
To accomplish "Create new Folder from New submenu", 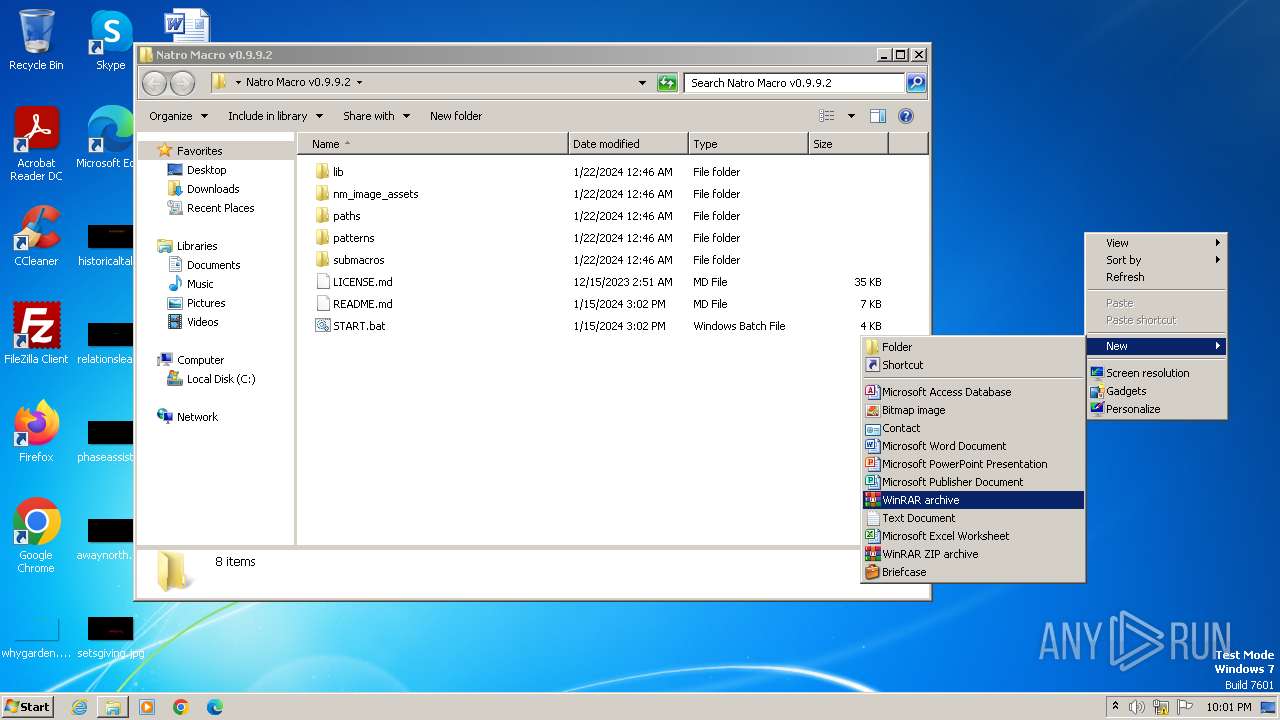I will (x=973, y=347).
